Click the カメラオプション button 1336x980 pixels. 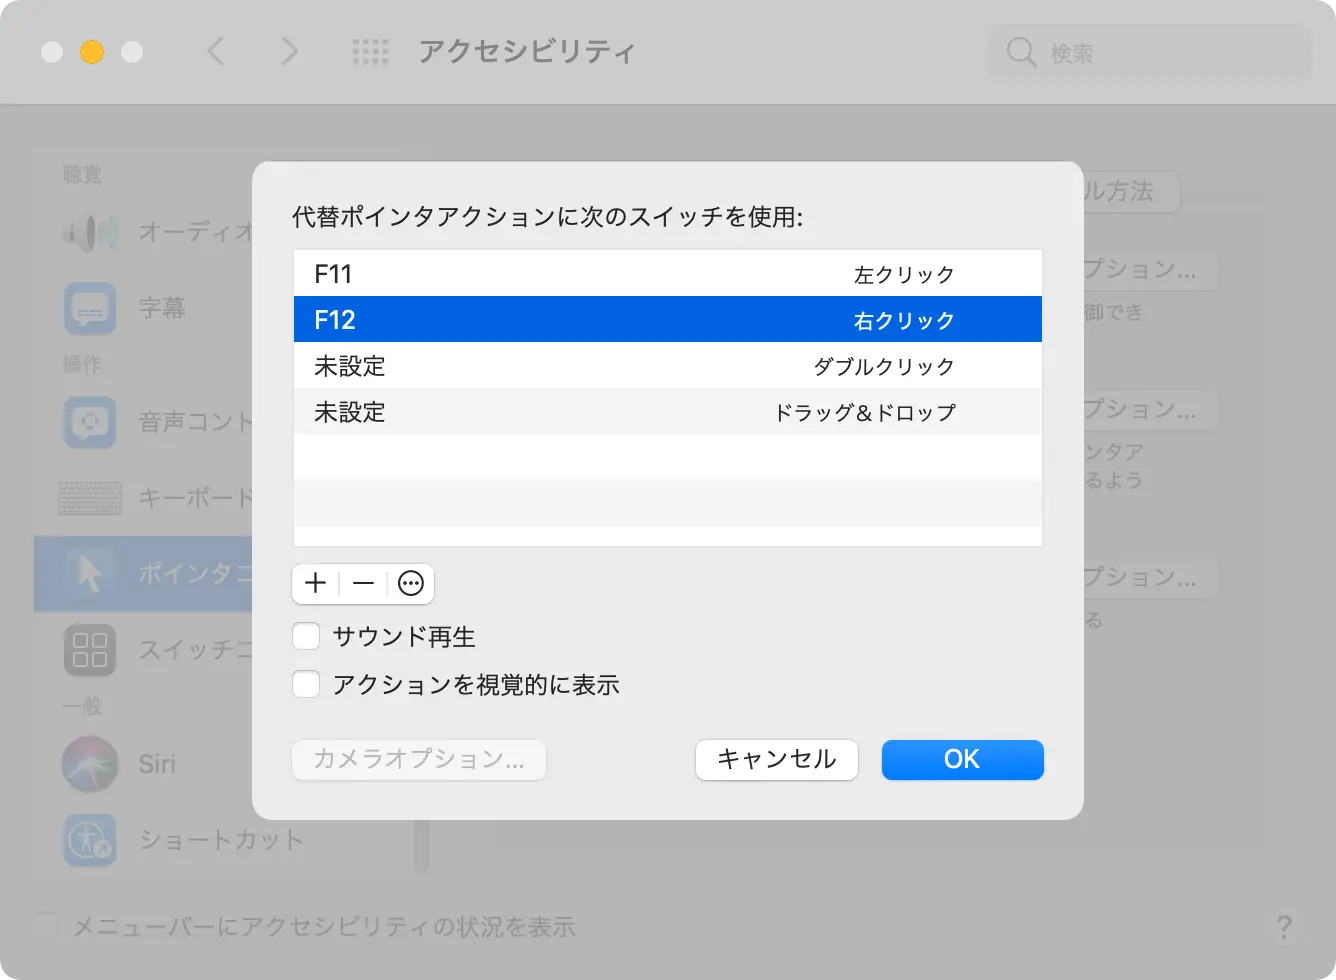[419, 760]
